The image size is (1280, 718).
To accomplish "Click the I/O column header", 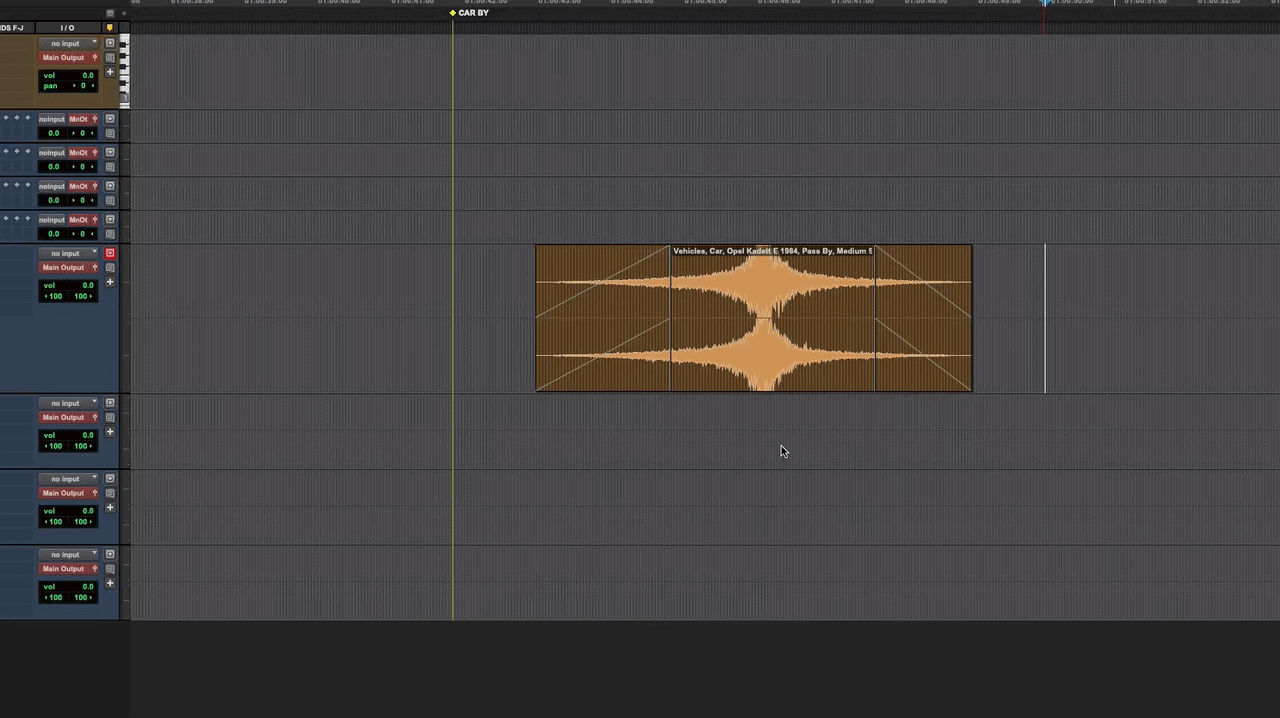I will point(67,28).
